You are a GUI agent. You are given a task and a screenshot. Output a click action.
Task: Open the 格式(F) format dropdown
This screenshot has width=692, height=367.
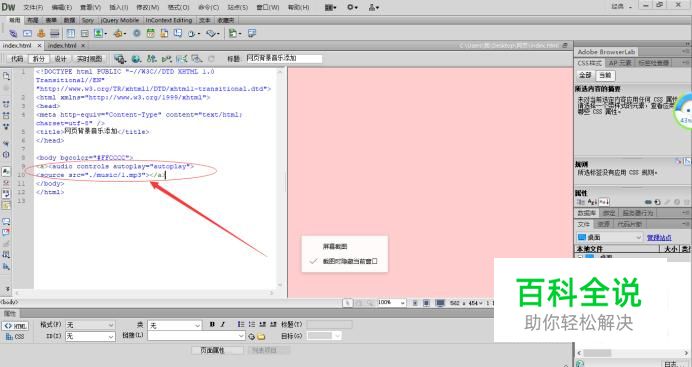[90, 325]
